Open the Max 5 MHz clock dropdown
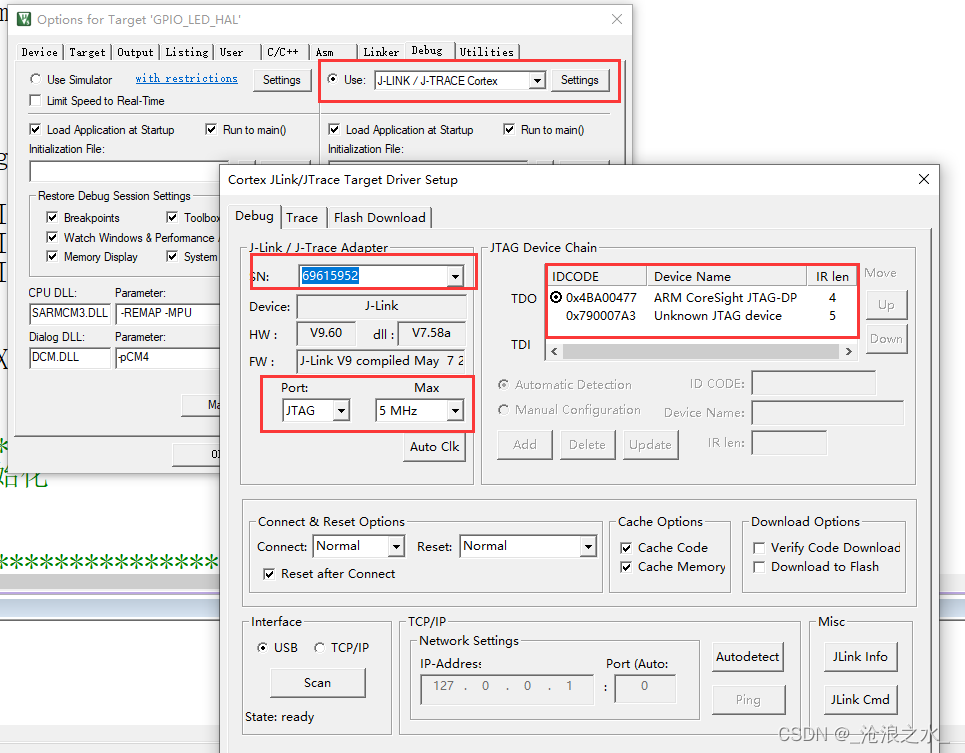 455,410
